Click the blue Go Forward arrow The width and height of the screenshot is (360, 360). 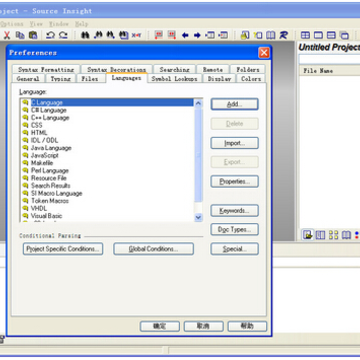pyautogui.click(x=197, y=35)
